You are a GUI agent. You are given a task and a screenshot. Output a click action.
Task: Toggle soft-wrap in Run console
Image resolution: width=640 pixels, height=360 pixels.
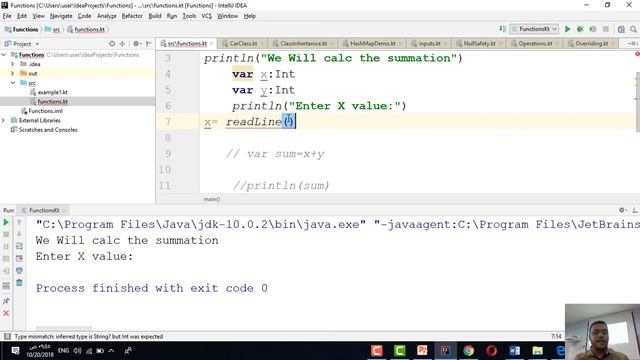[x=19, y=246]
